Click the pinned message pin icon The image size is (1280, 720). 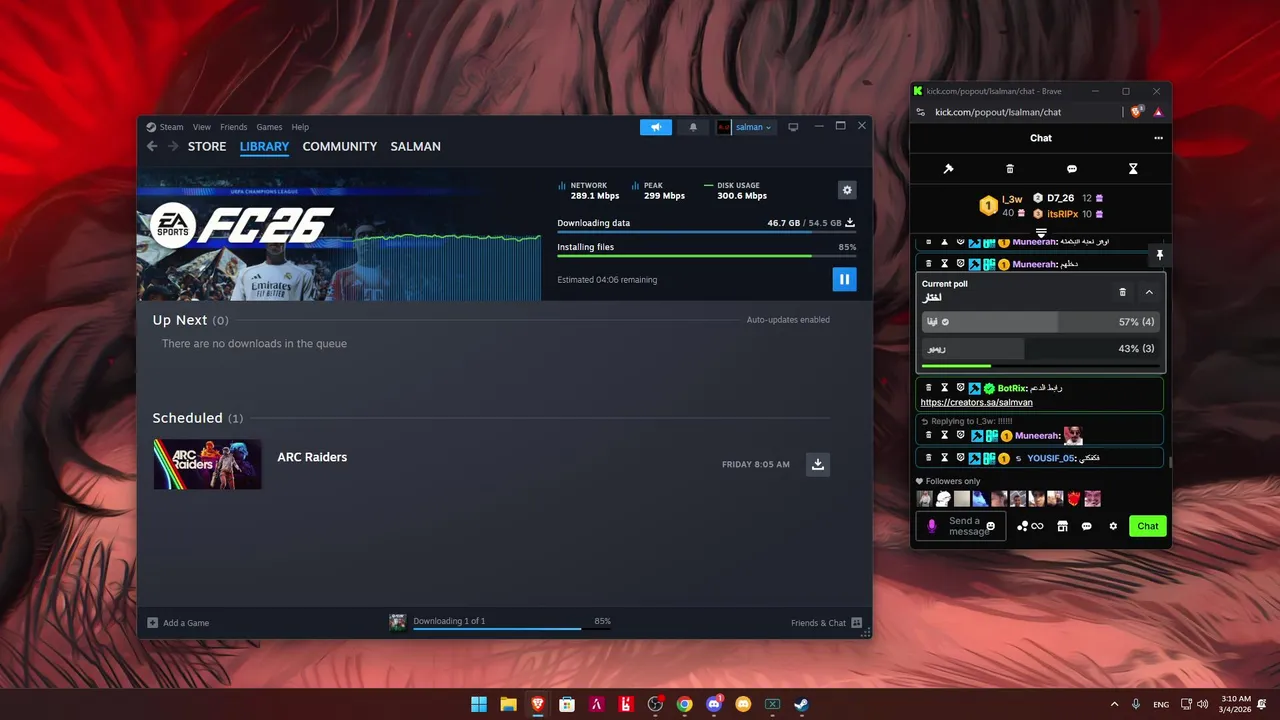1159,255
